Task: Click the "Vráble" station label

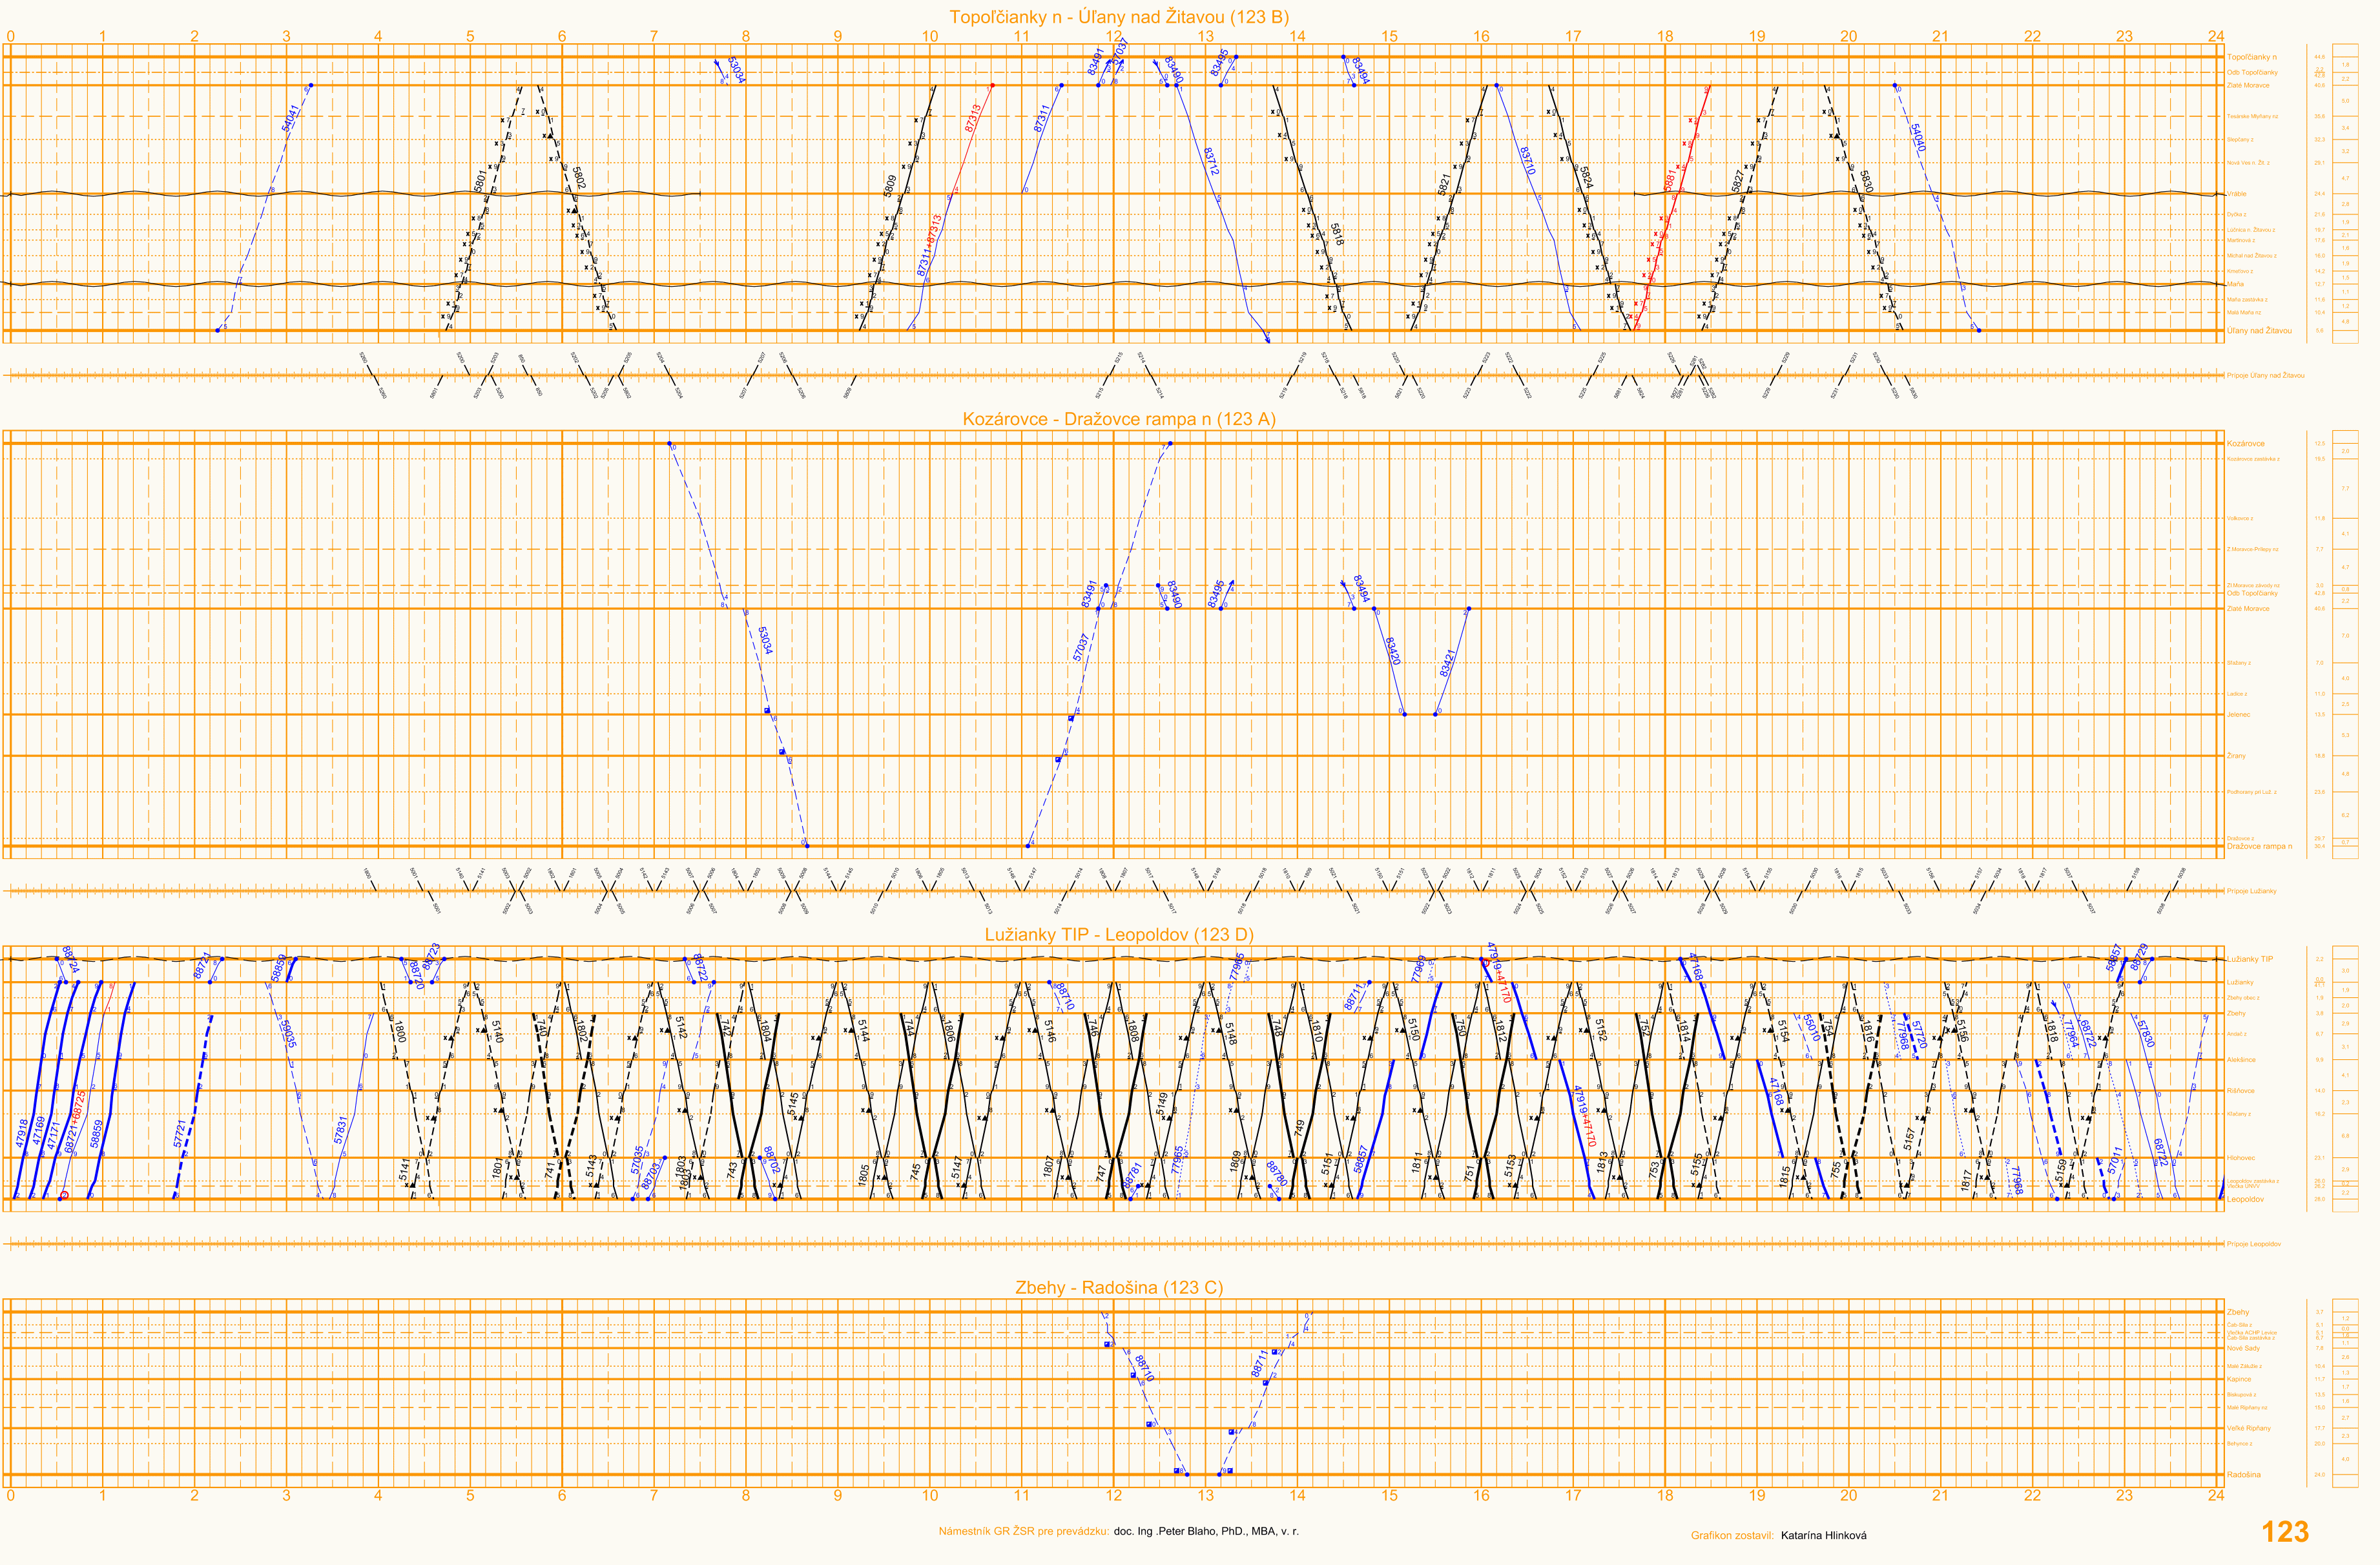Action: click(2236, 194)
